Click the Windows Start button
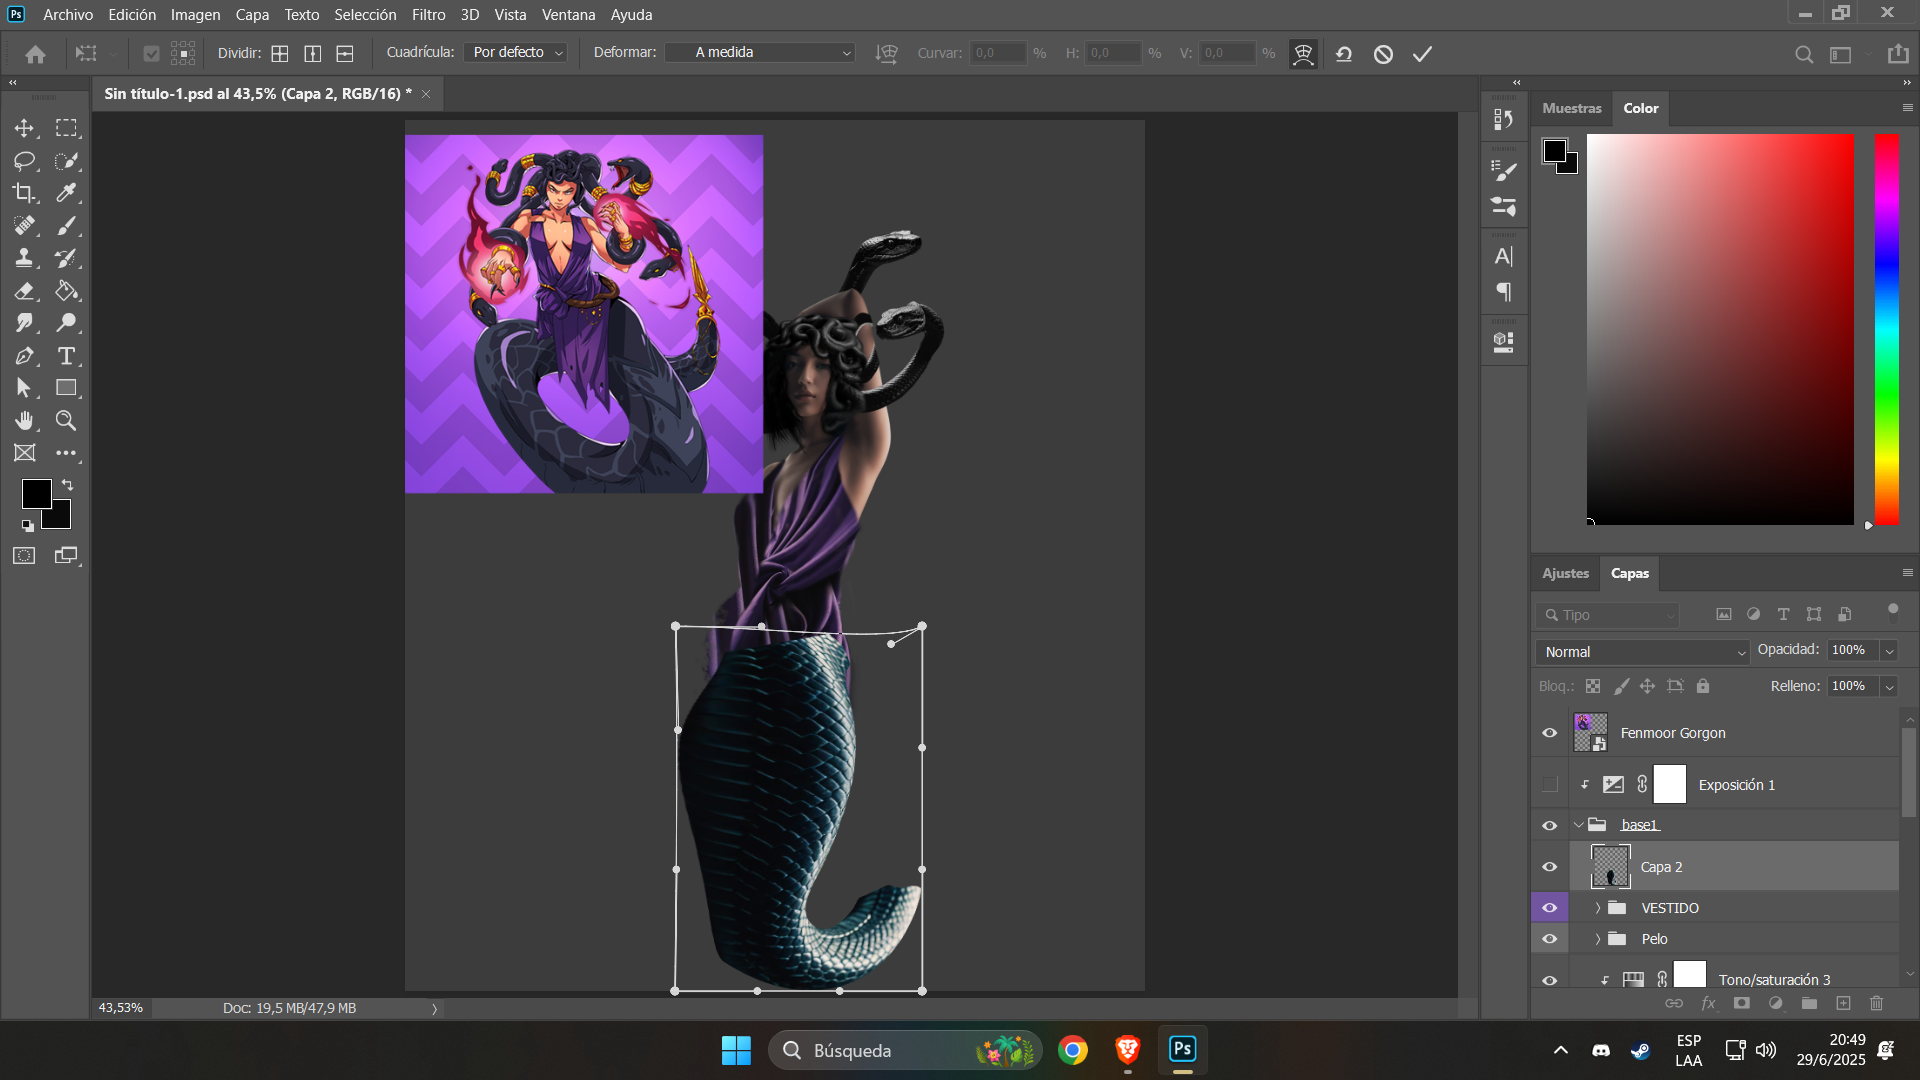Viewport: 1920px width, 1080px height. (736, 1050)
